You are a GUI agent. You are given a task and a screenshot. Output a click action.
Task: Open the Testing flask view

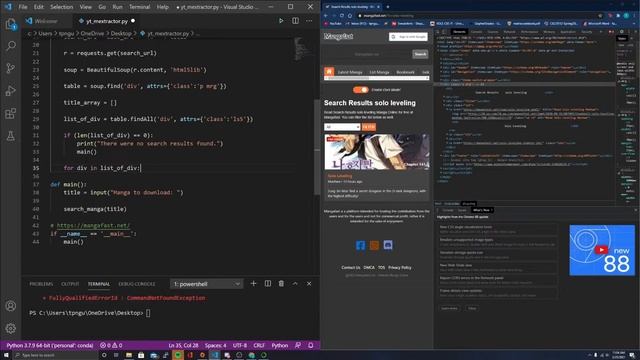[11, 136]
